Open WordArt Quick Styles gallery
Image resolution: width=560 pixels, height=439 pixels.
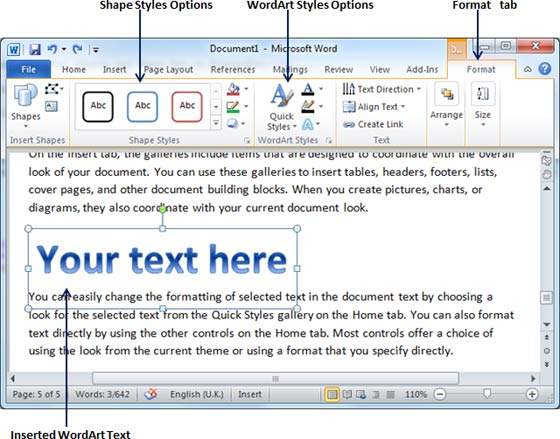click(x=281, y=107)
